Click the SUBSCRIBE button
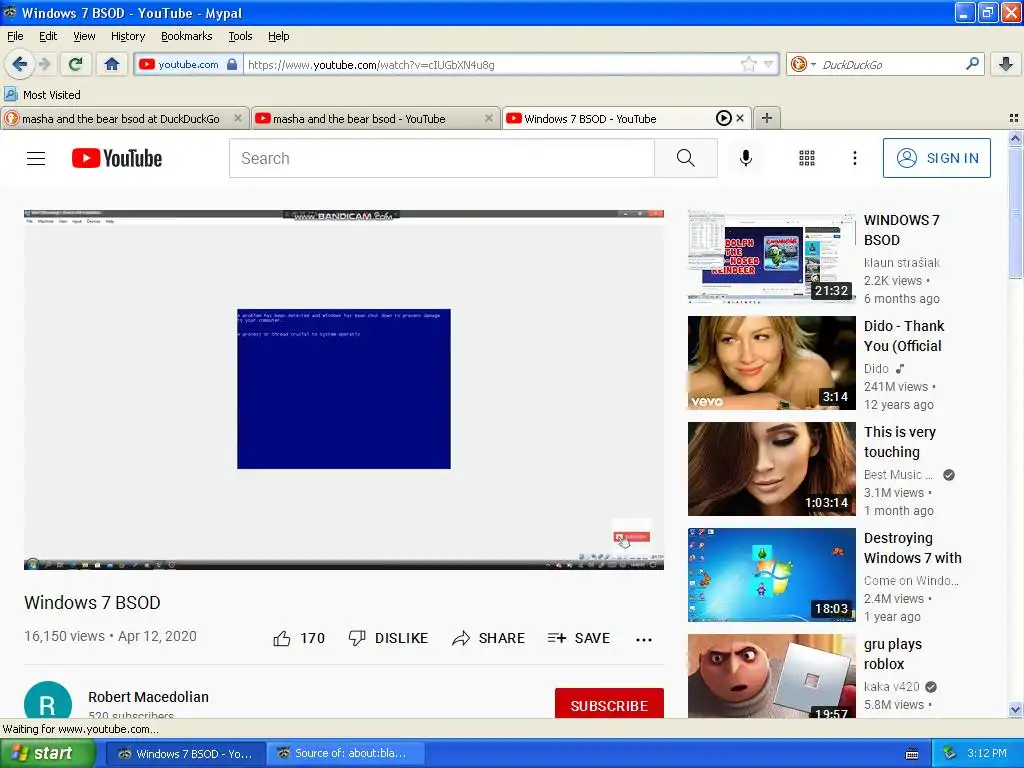The image size is (1024, 768). coord(609,705)
